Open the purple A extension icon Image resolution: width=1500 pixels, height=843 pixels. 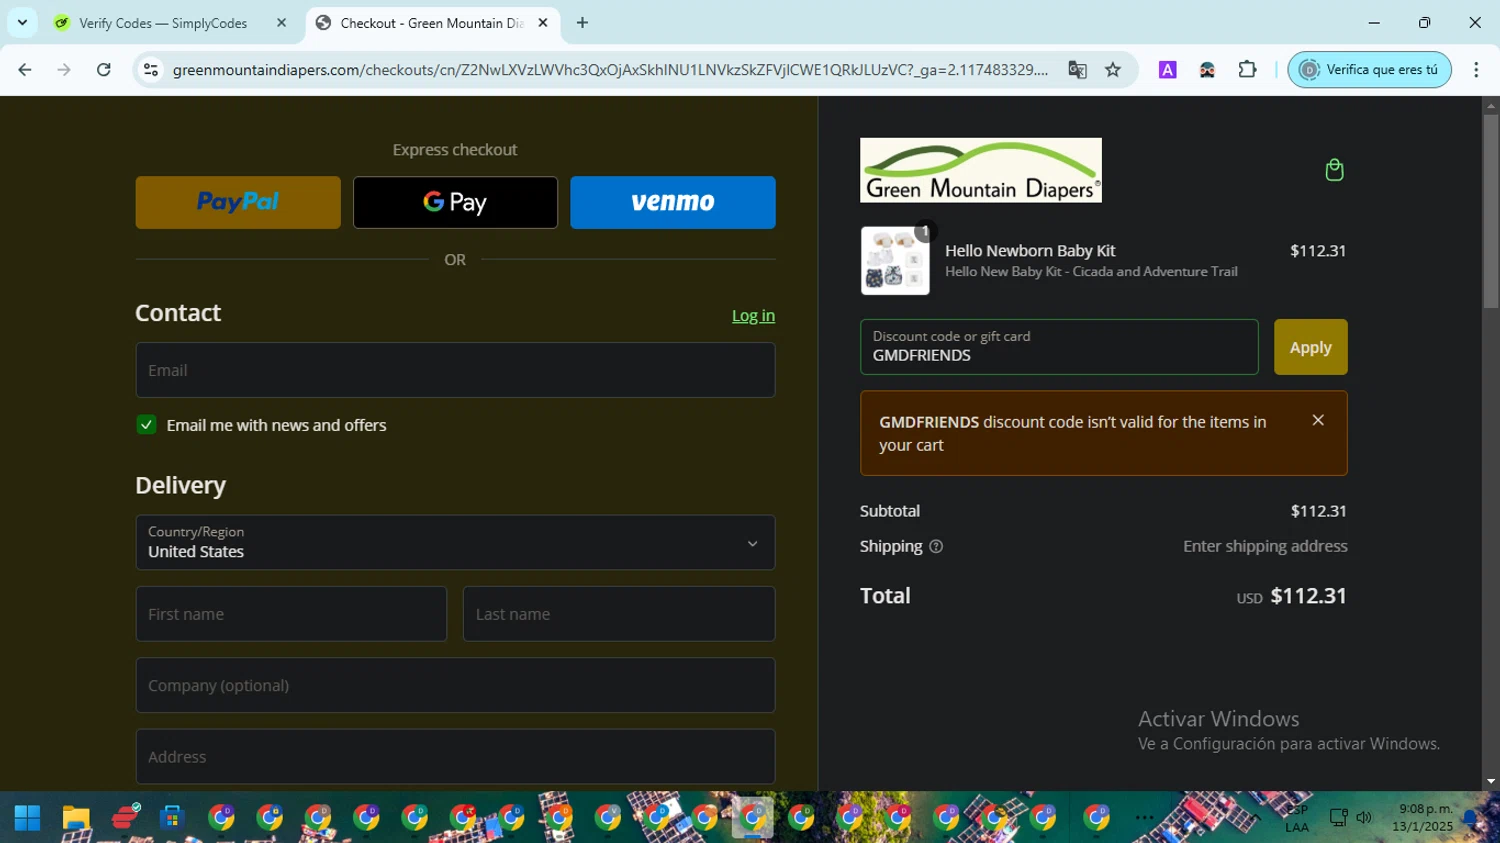(1167, 70)
